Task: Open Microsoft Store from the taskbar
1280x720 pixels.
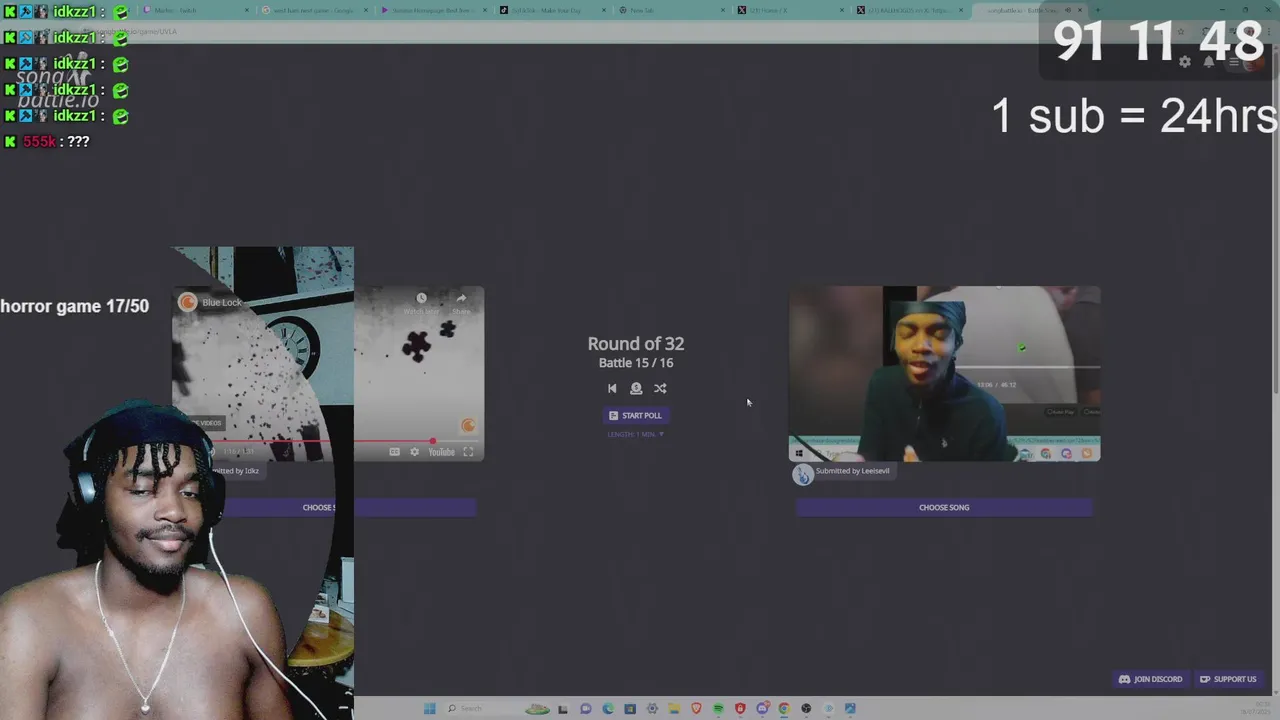Action: (x=630, y=708)
